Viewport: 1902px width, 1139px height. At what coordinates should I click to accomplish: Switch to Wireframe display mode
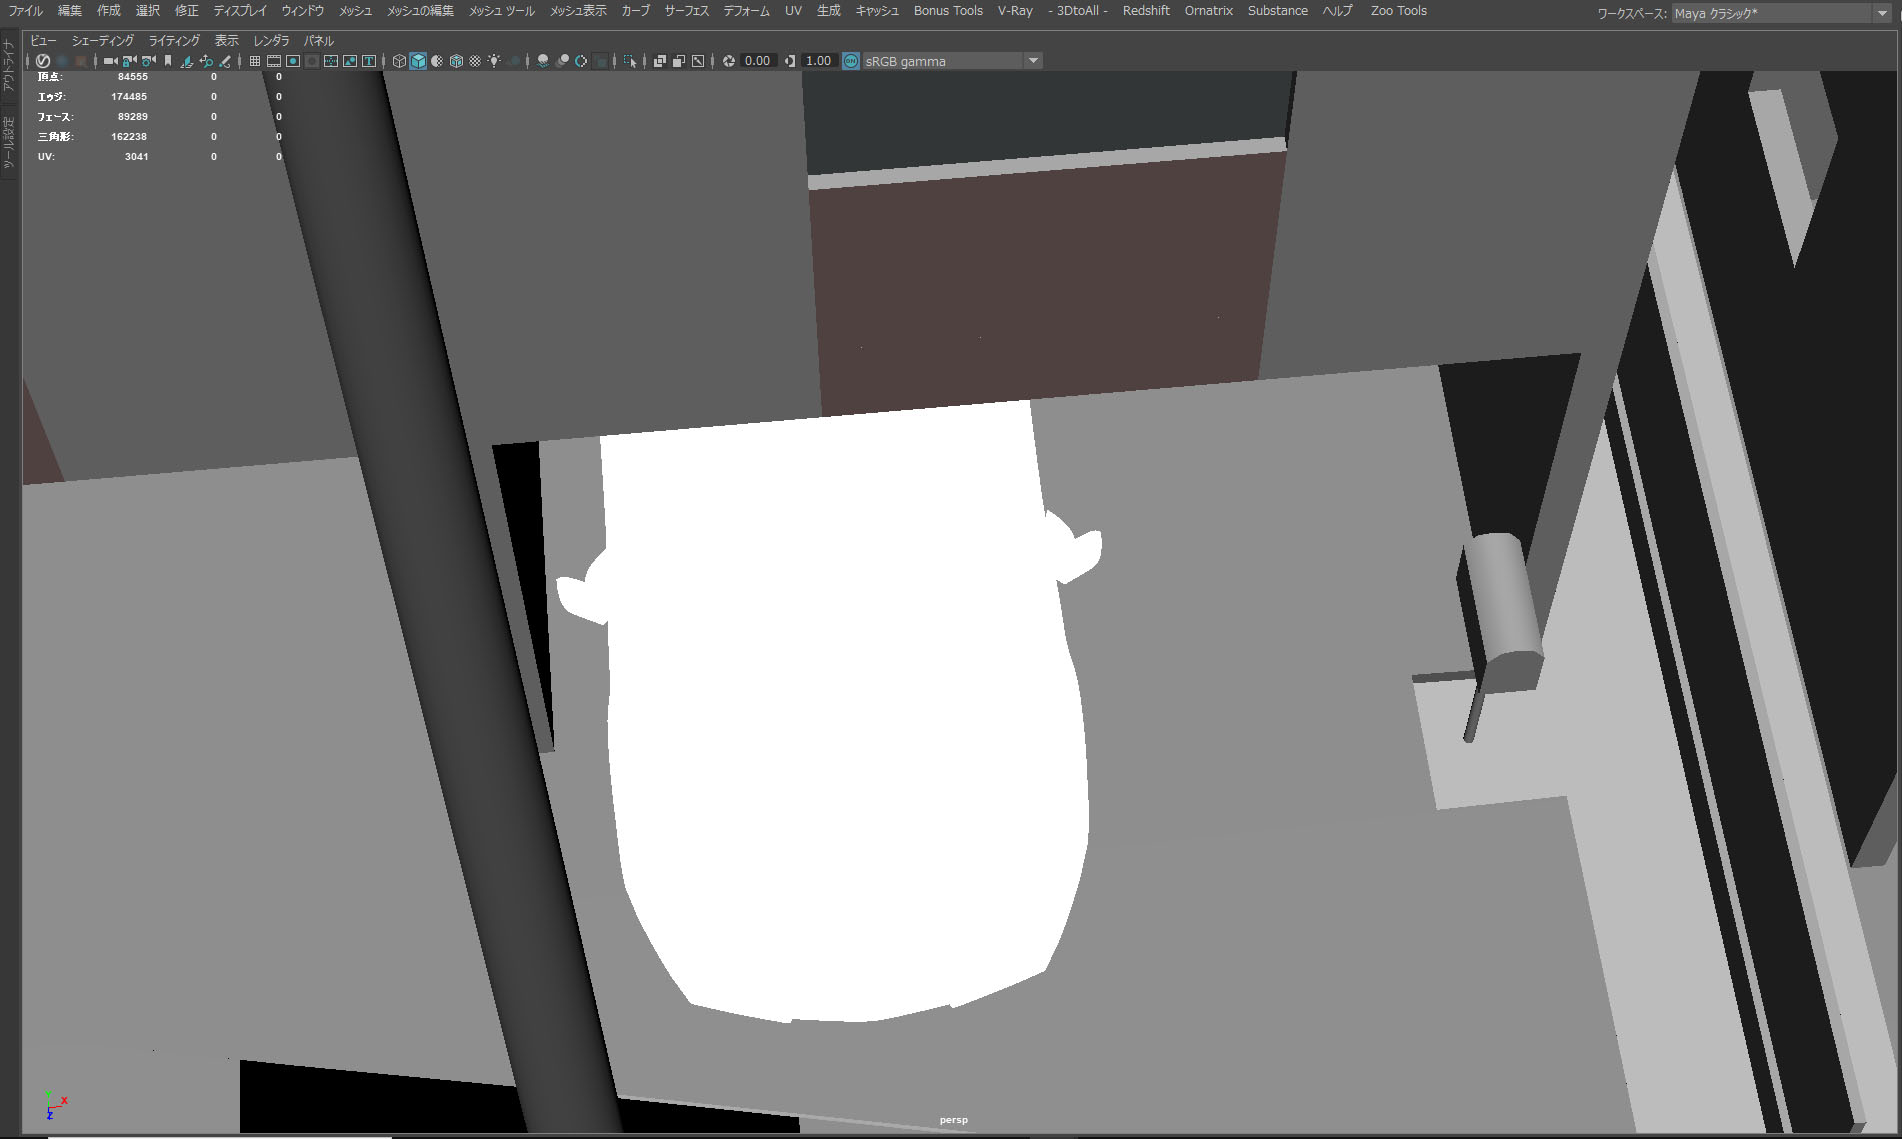(399, 61)
